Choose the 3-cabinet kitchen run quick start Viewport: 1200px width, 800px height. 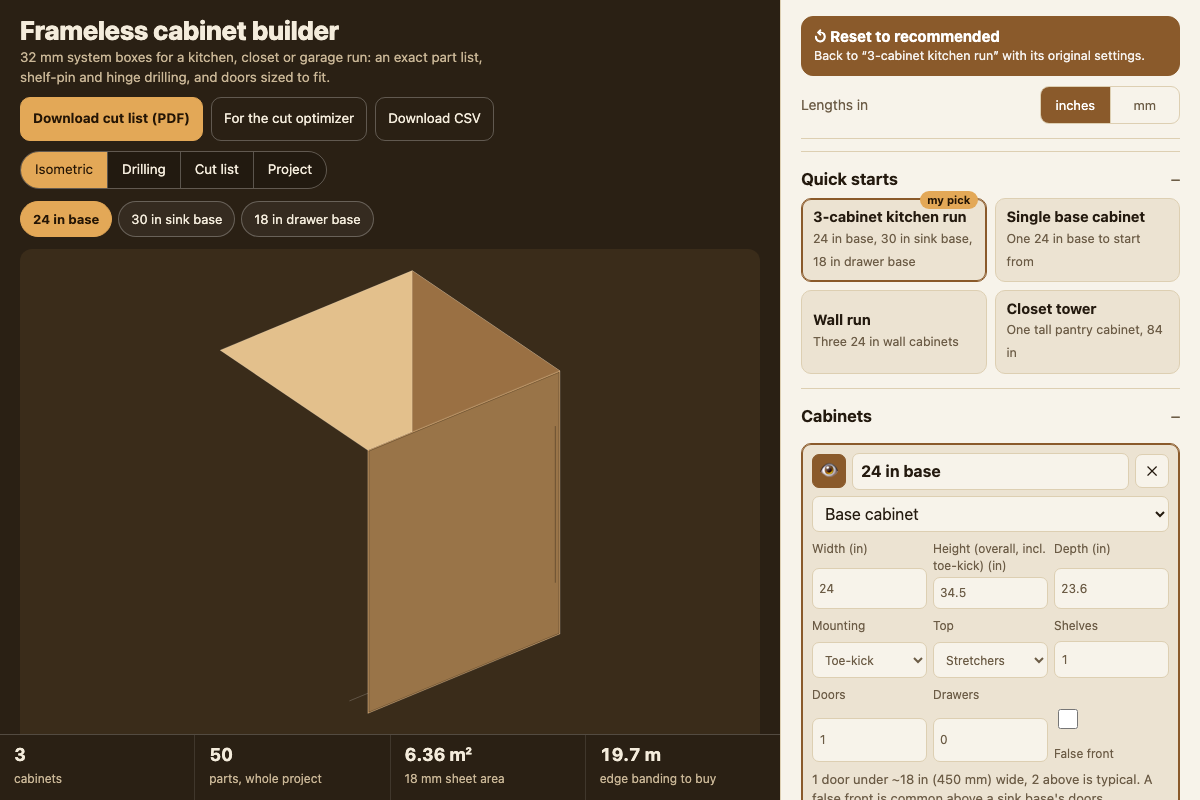894,240
